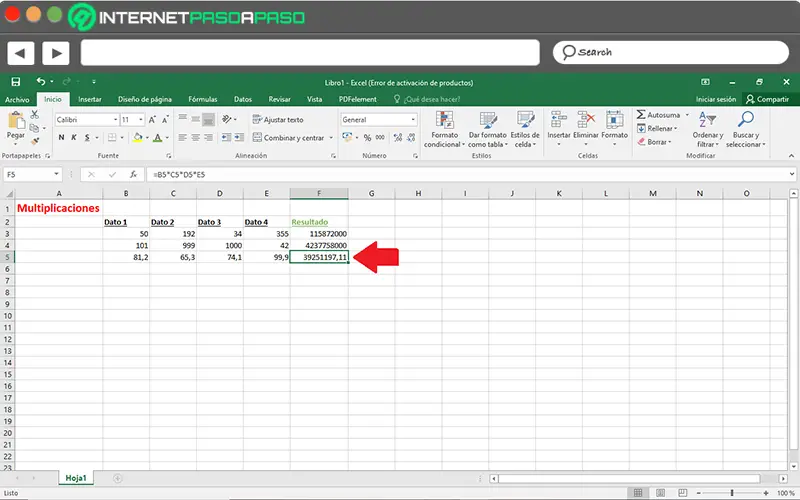Switch to the Fórmulas tab
The width and height of the screenshot is (800, 500).
point(203,99)
